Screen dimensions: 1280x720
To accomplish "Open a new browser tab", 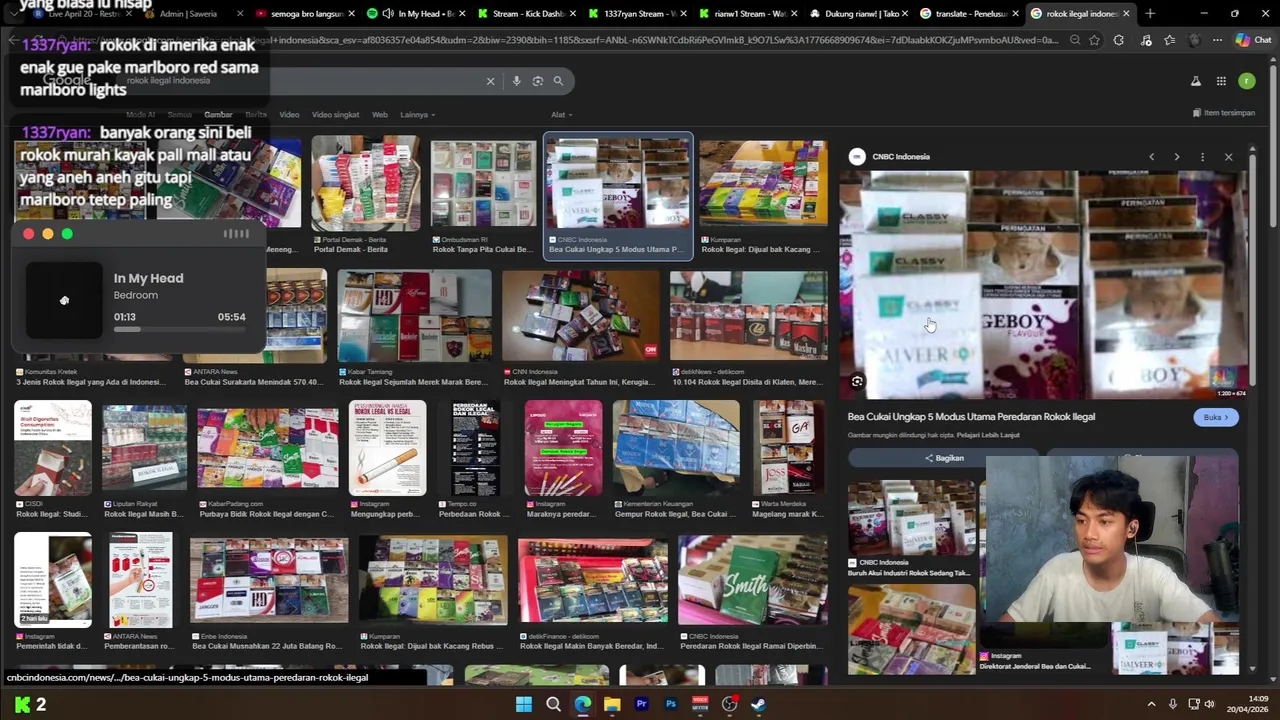I will 1150,14.
